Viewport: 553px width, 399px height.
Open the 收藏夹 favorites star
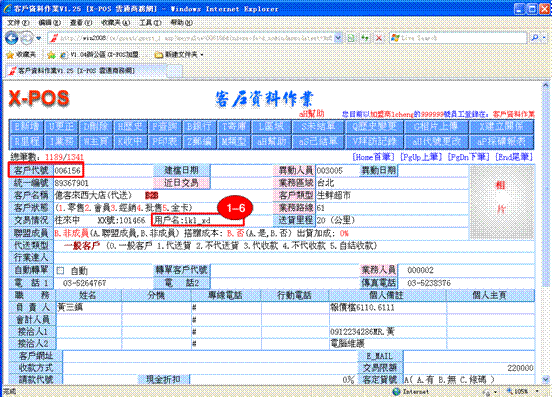click(x=21, y=55)
